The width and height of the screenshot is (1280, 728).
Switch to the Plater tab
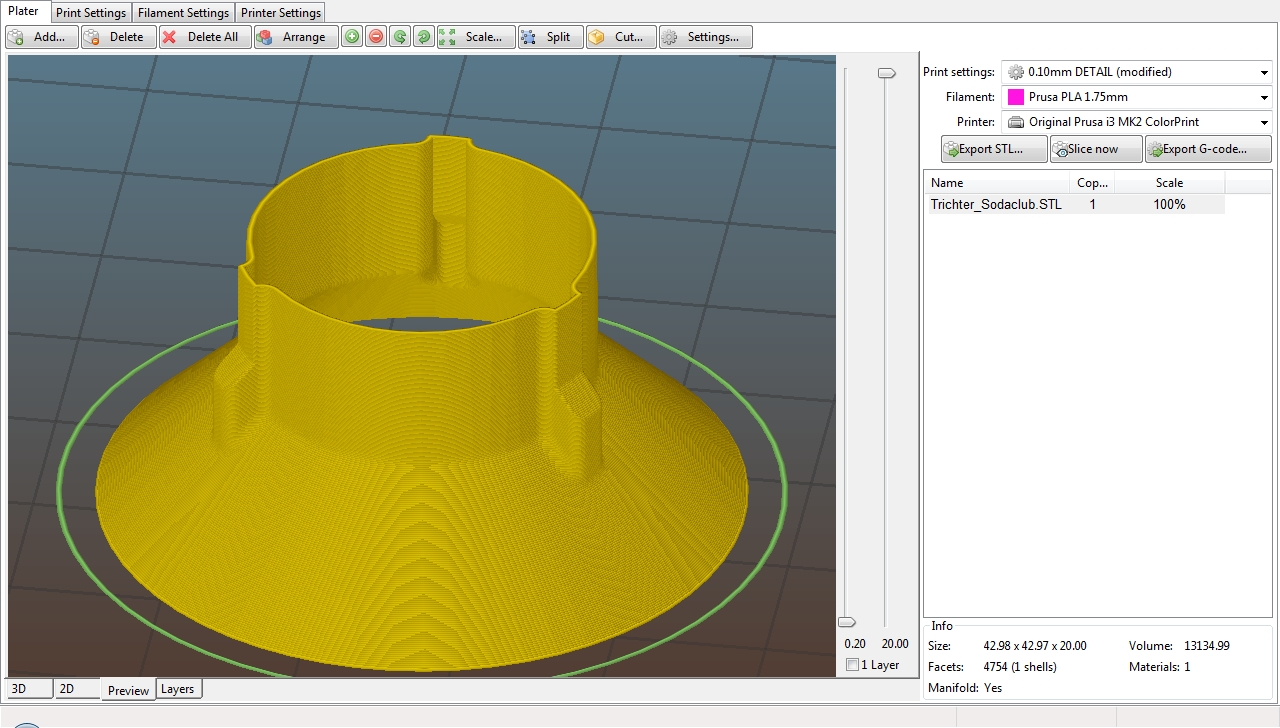[x=24, y=12]
